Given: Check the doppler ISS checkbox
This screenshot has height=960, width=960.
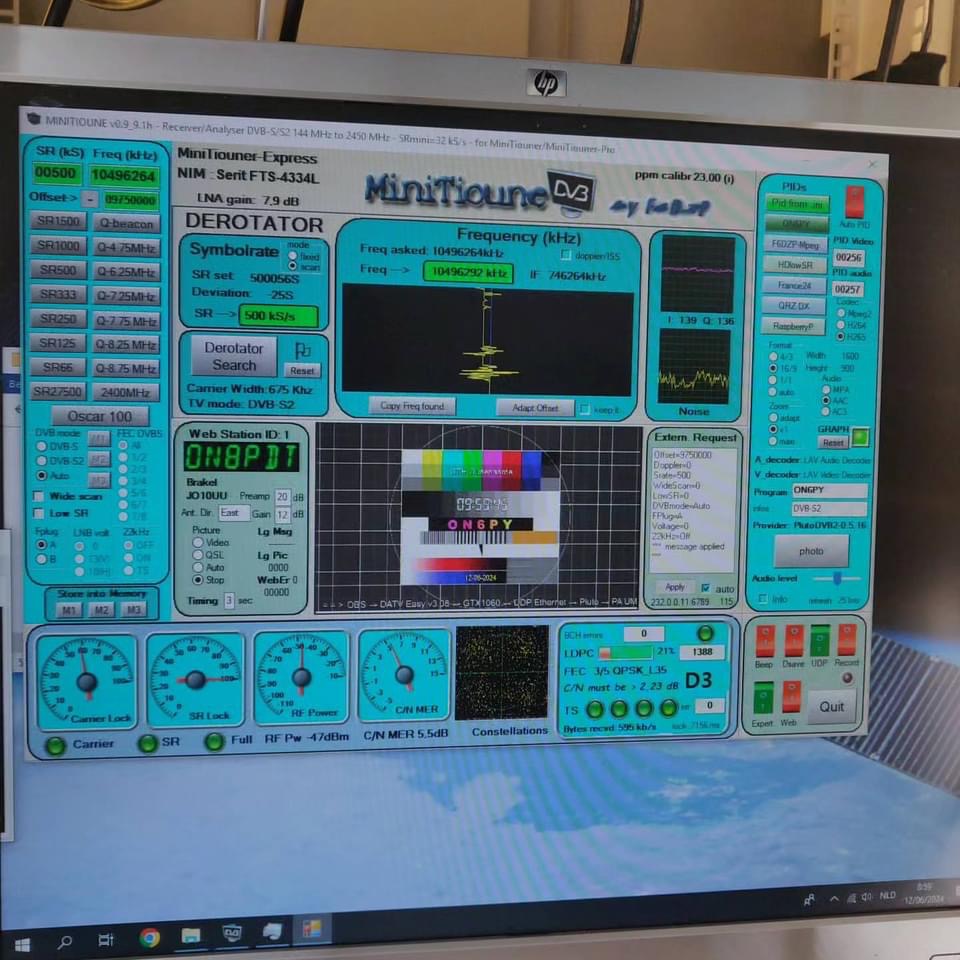Looking at the screenshot, I should coord(566,255).
